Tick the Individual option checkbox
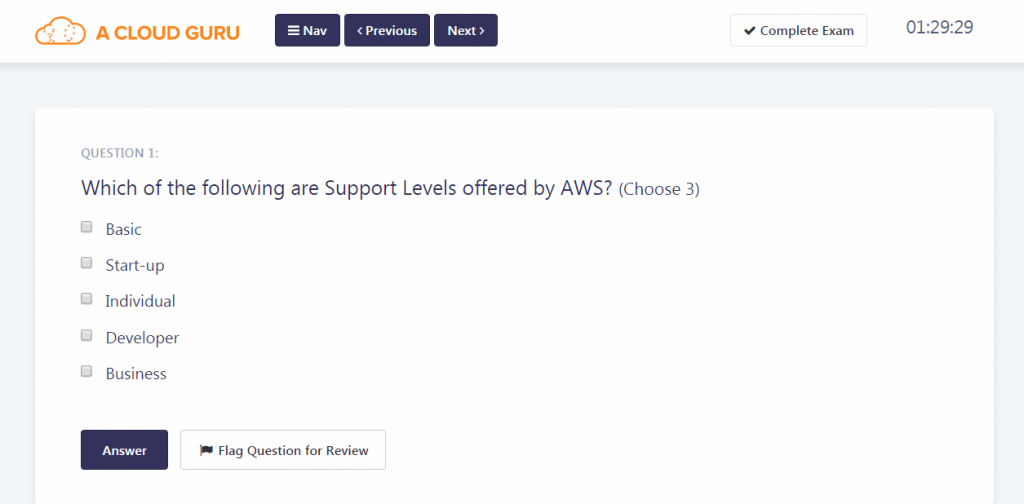 click(x=86, y=299)
